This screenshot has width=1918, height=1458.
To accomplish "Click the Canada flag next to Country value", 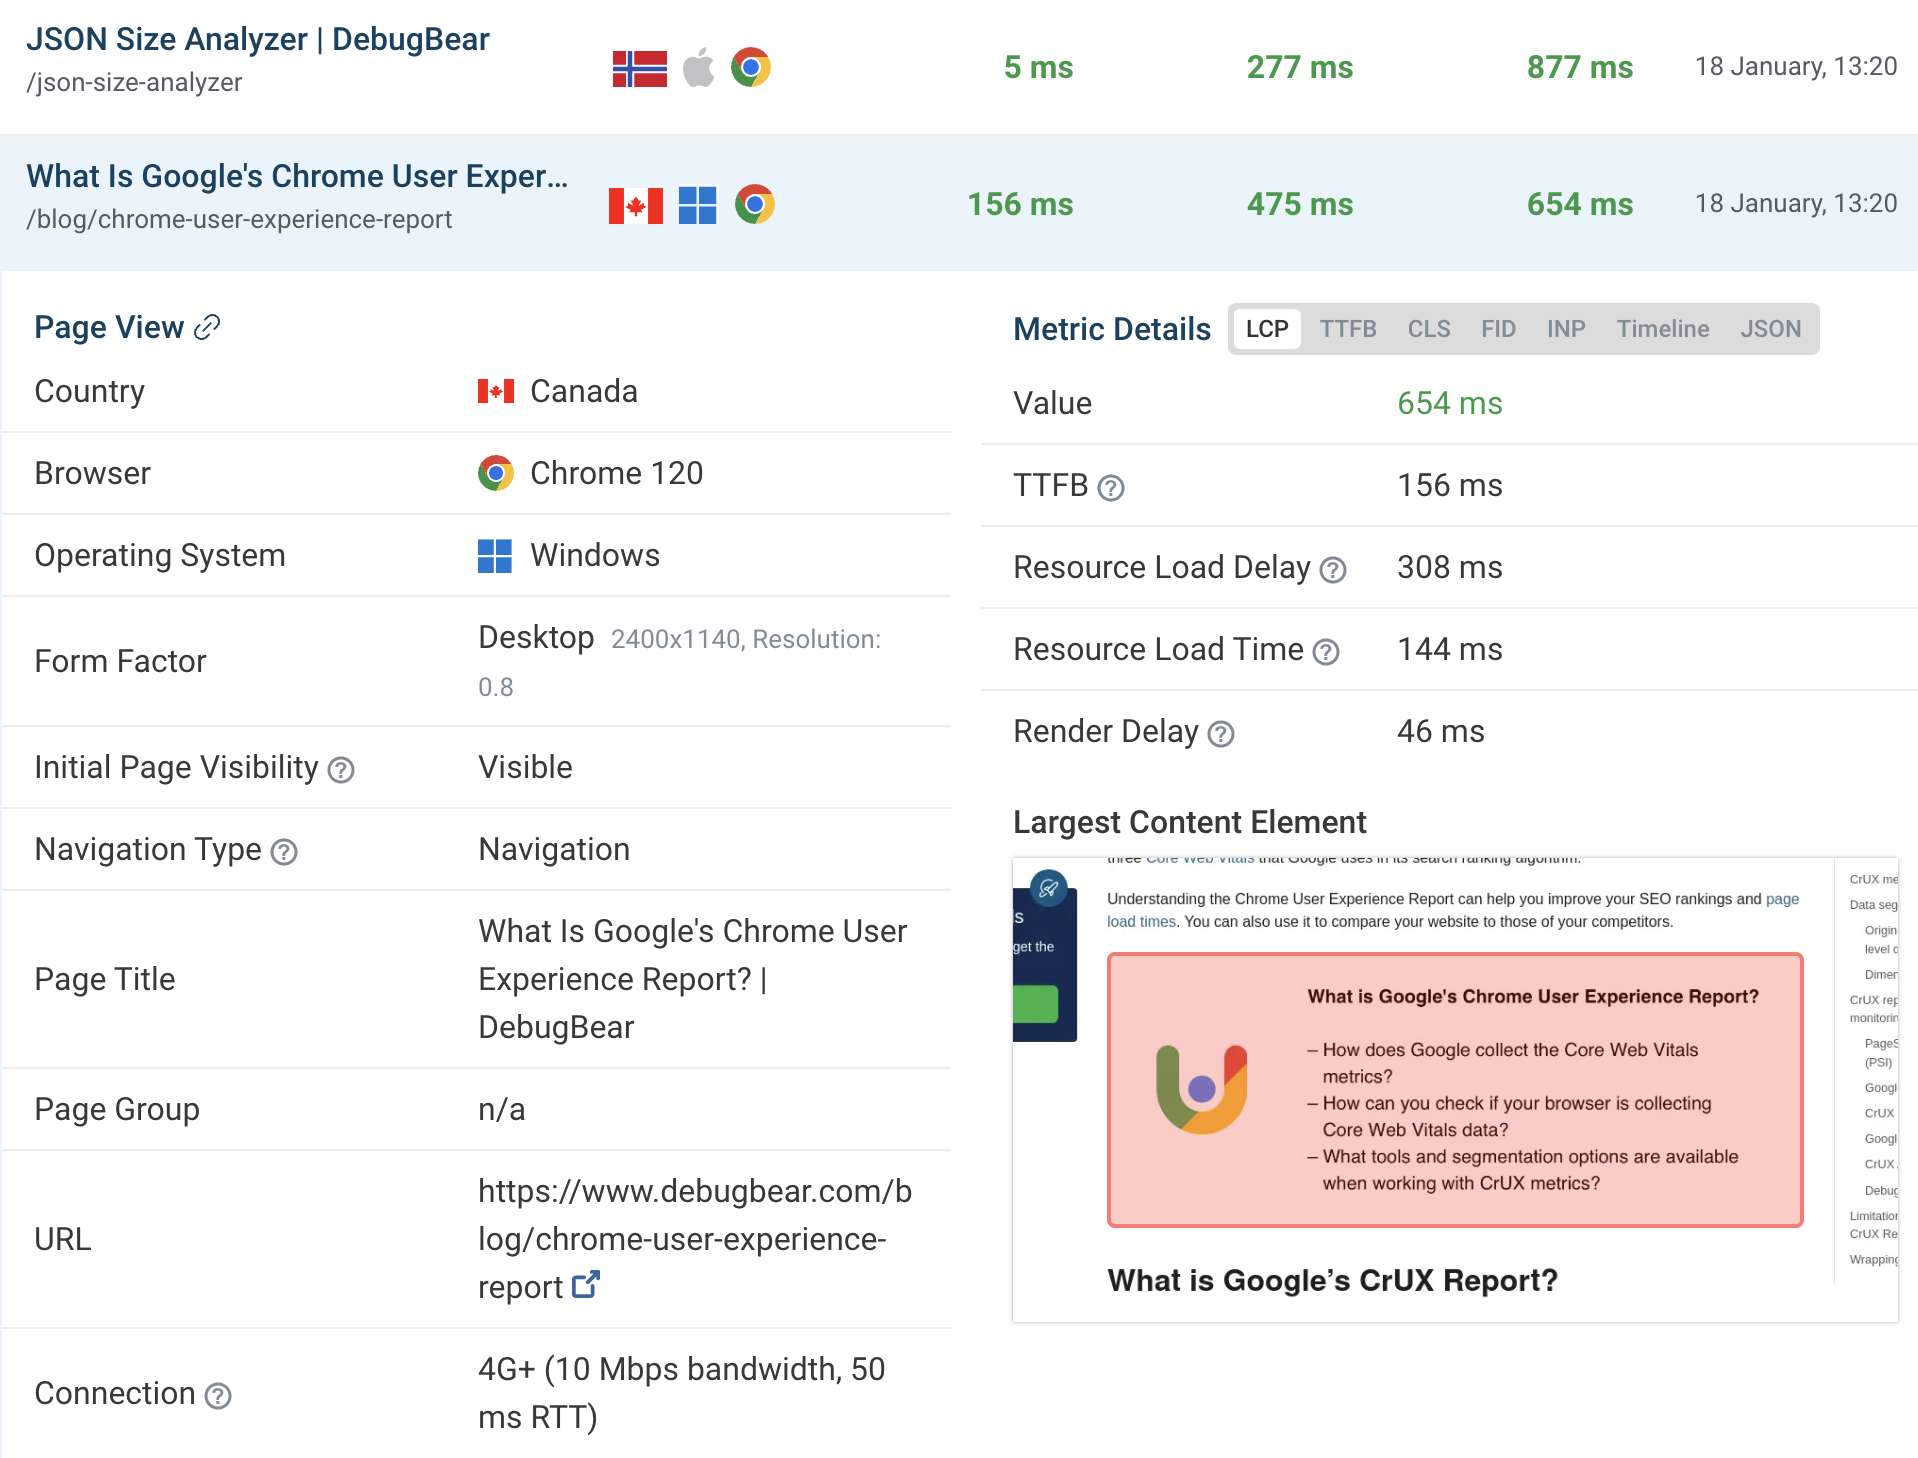I will point(496,391).
